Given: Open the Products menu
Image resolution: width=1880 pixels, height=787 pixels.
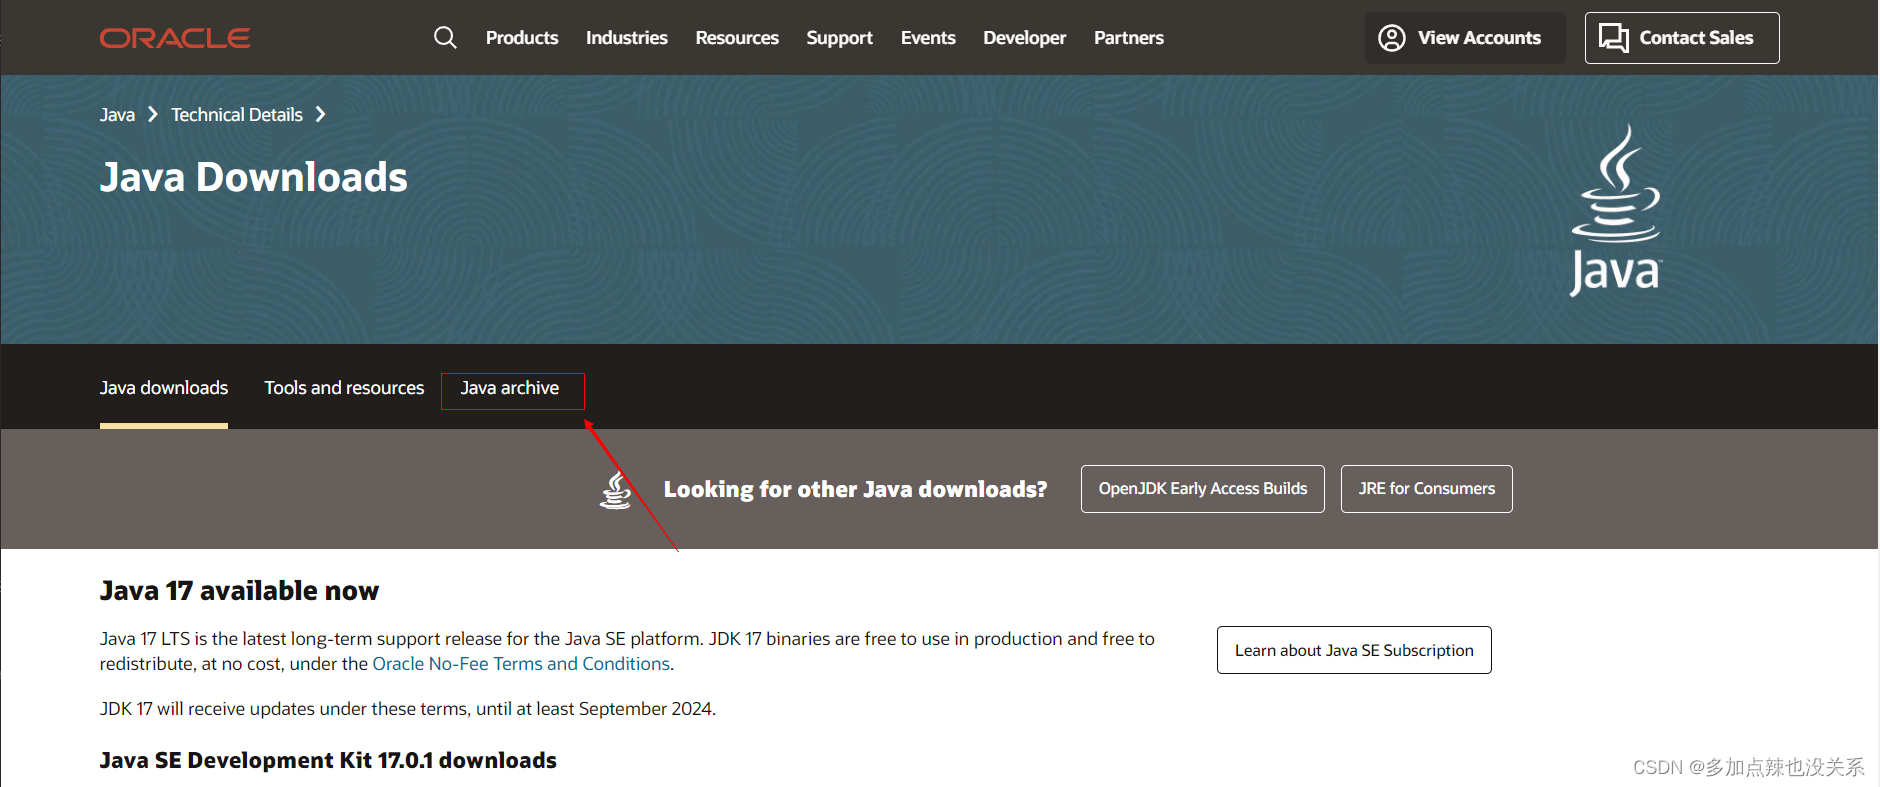Looking at the screenshot, I should (522, 38).
